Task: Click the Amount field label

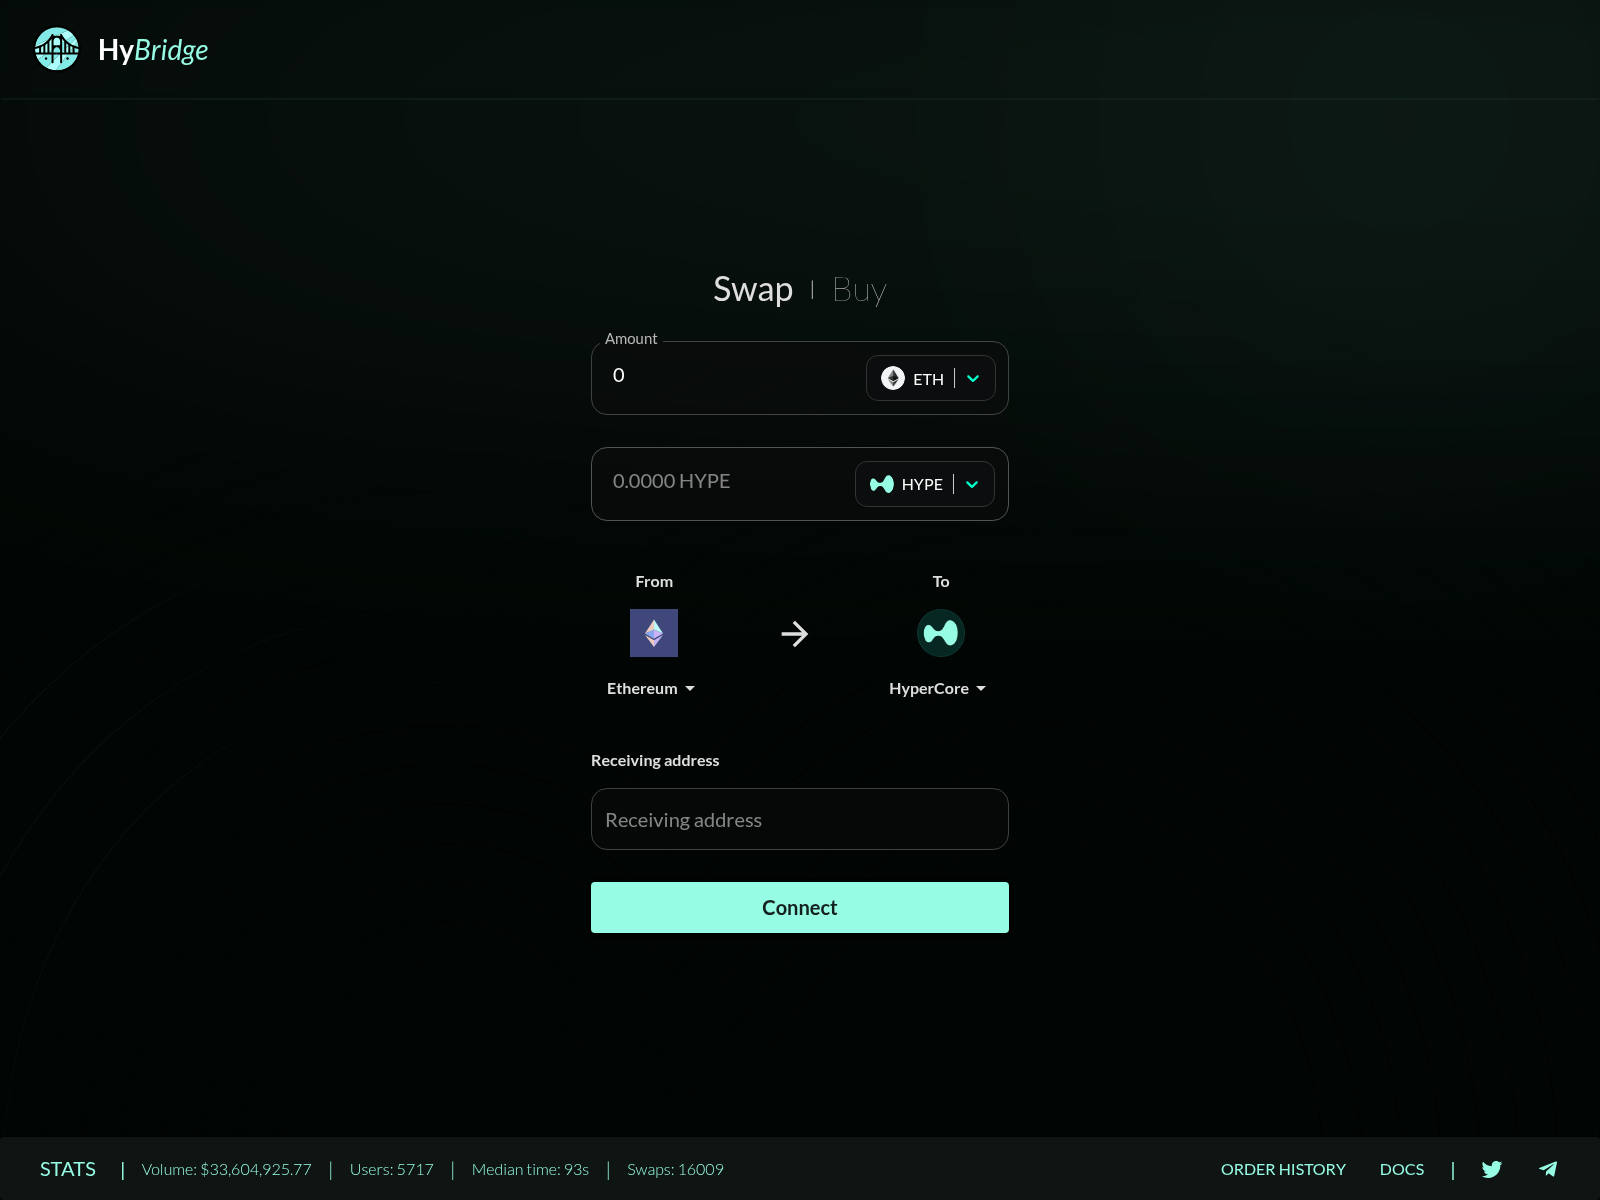Action: click(631, 339)
